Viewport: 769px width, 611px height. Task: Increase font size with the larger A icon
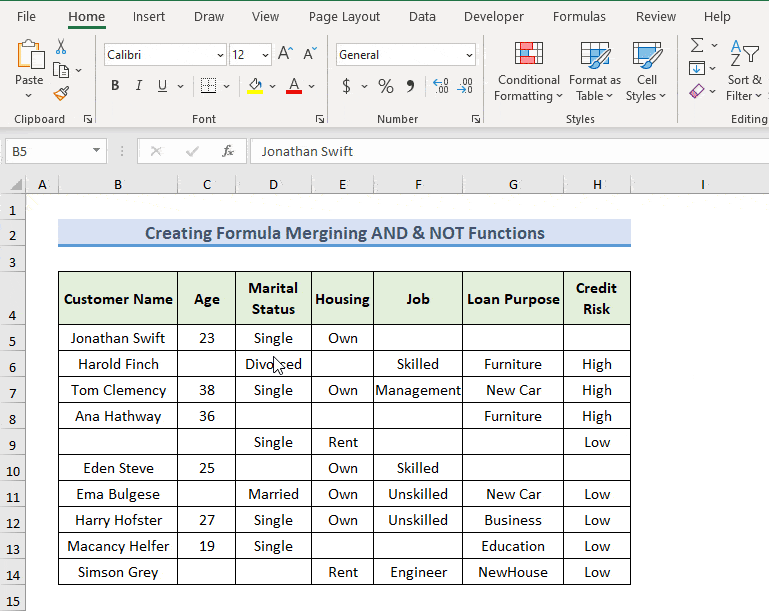(285, 53)
